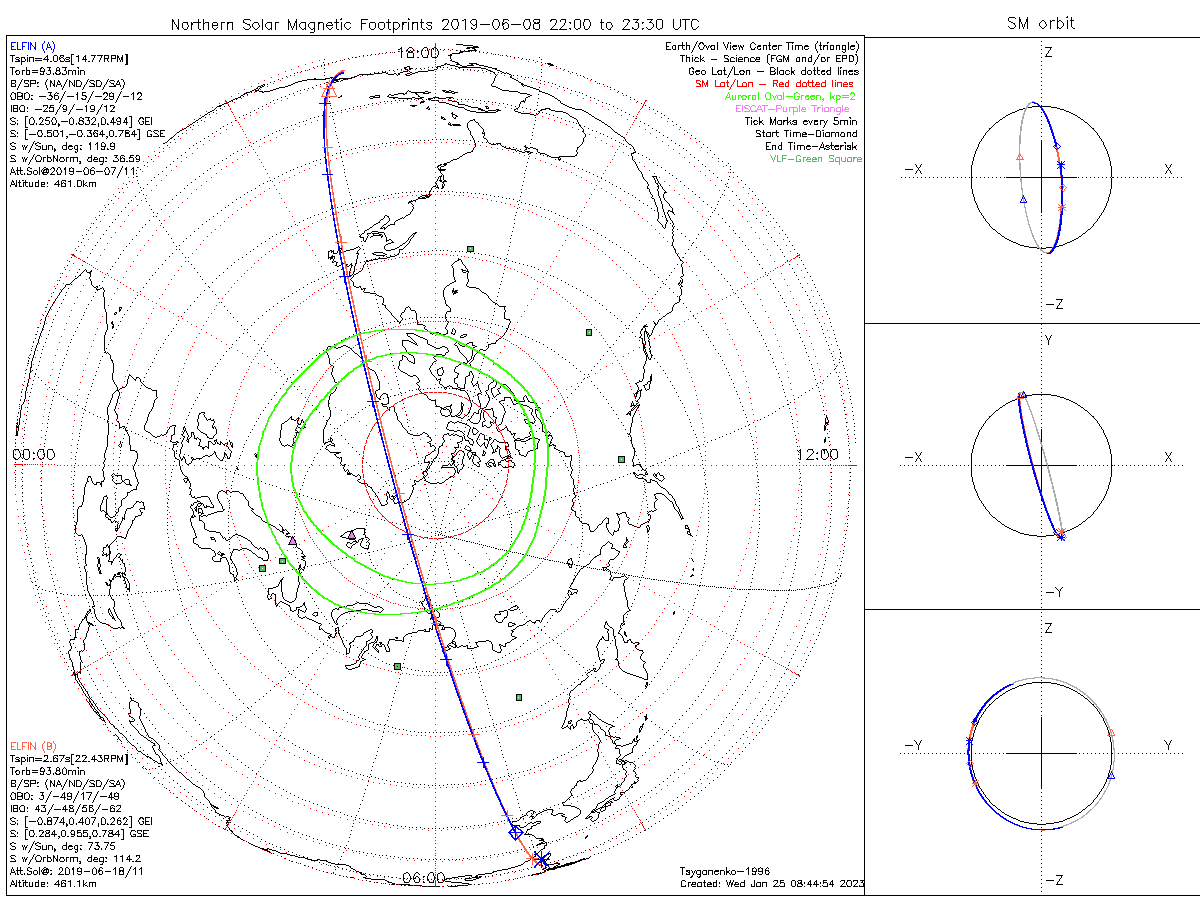Select the 06:00 local time label
The width and height of the screenshot is (1200, 900).
click(x=424, y=878)
